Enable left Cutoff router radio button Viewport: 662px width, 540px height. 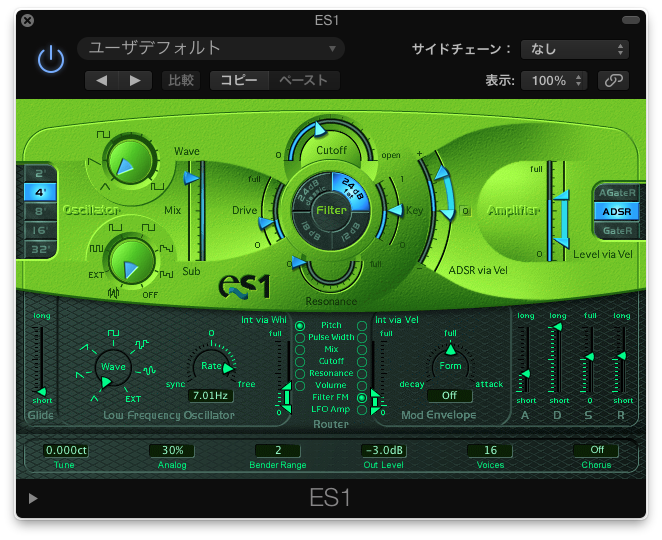click(x=300, y=361)
